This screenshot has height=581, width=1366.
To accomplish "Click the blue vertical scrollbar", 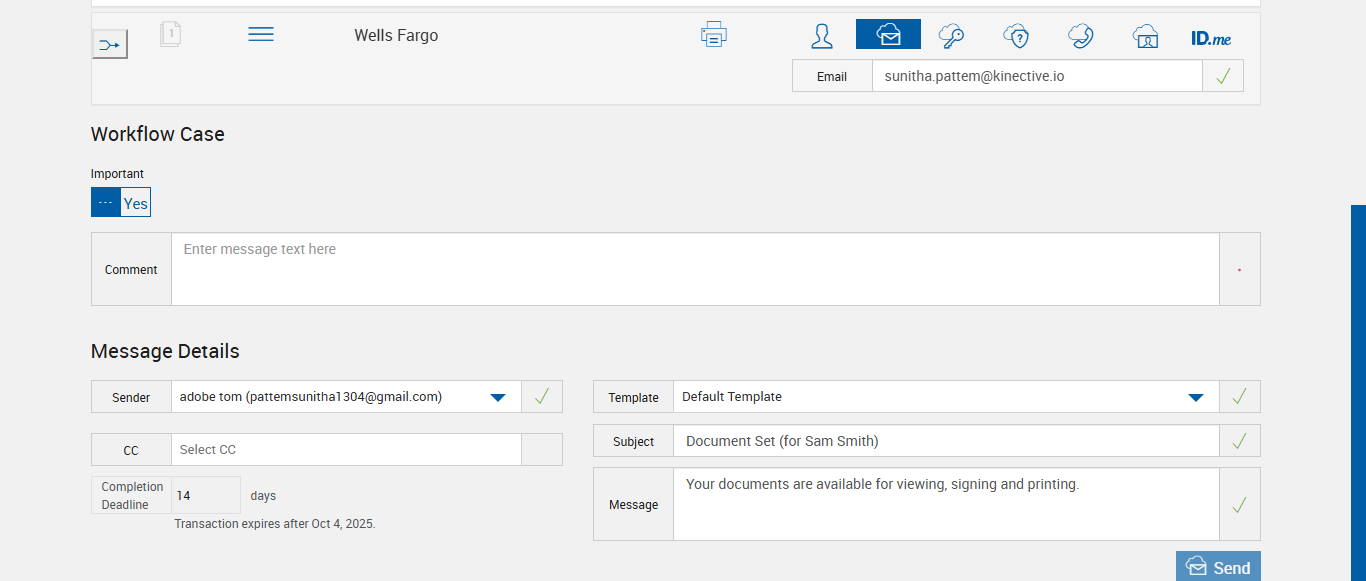I will pos(1358,390).
